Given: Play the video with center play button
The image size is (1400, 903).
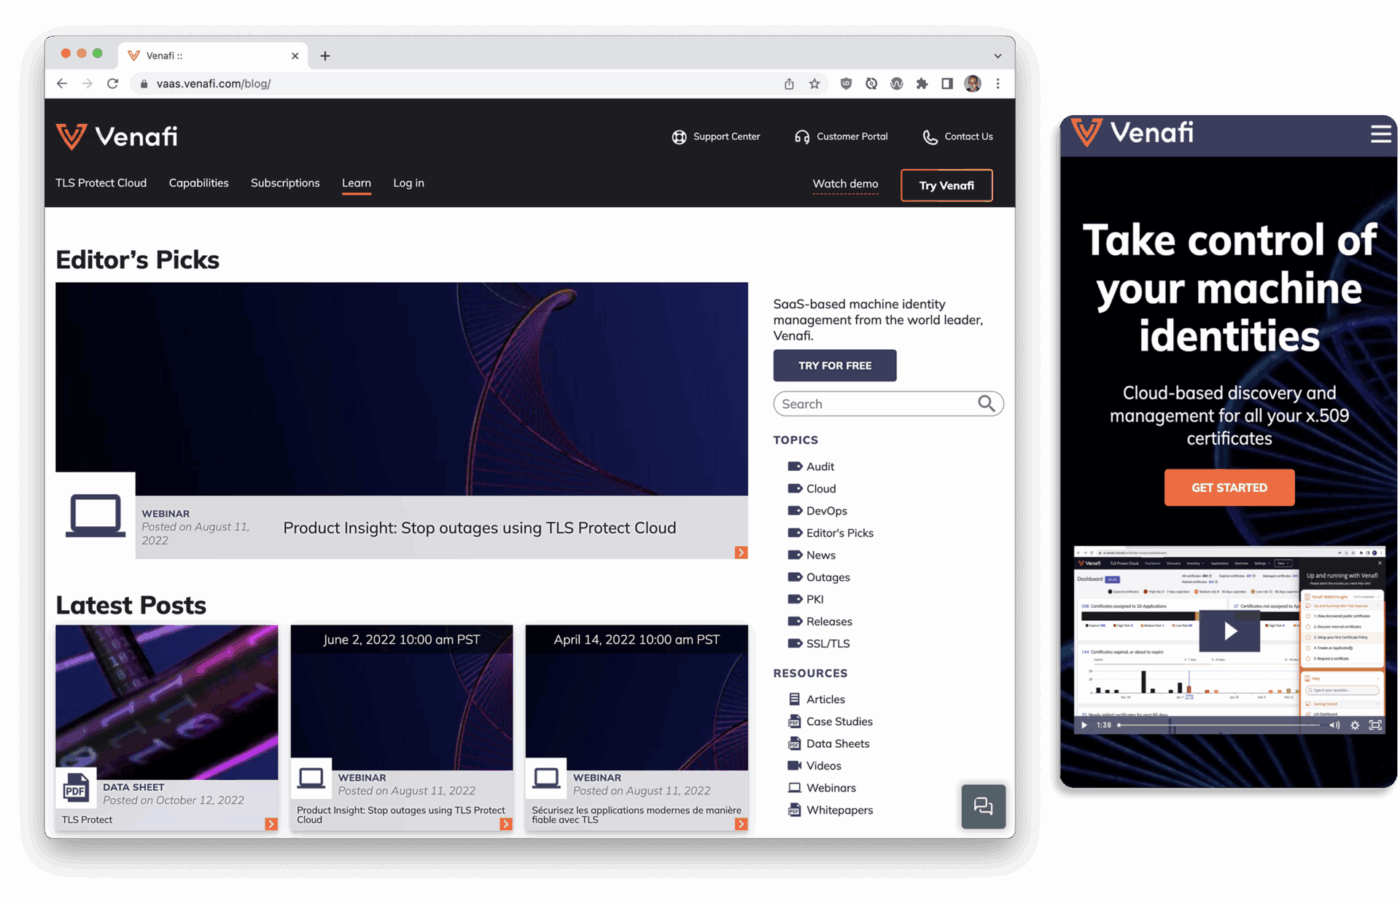Looking at the screenshot, I should click(x=1230, y=631).
